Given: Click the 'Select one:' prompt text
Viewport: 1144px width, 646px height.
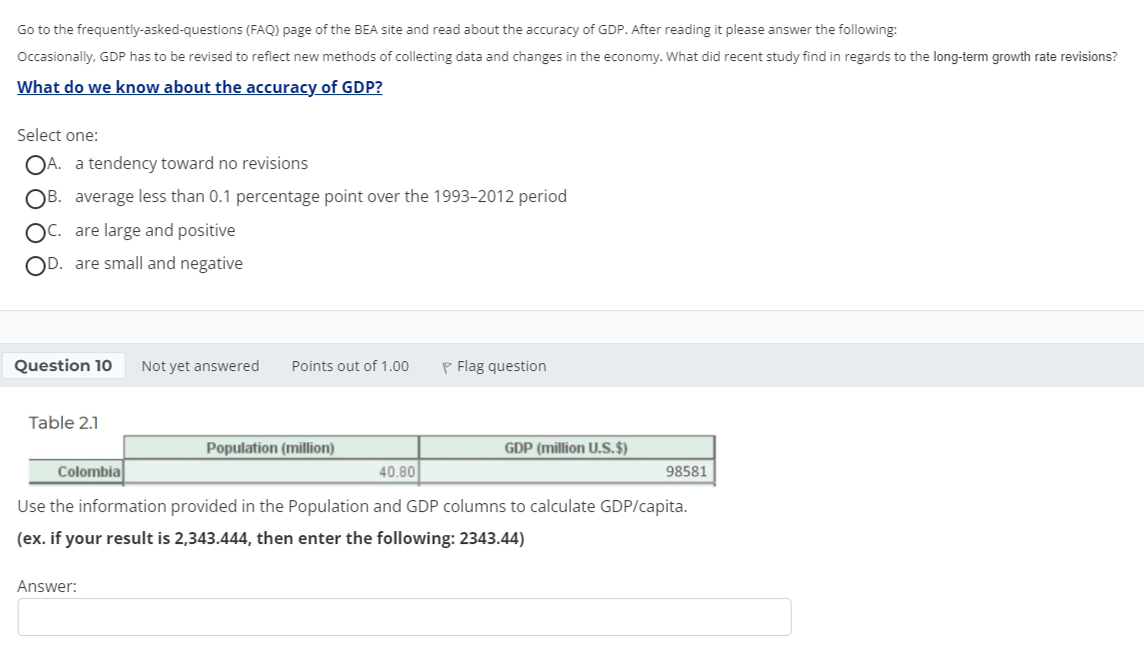Looking at the screenshot, I should [x=58, y=135].
